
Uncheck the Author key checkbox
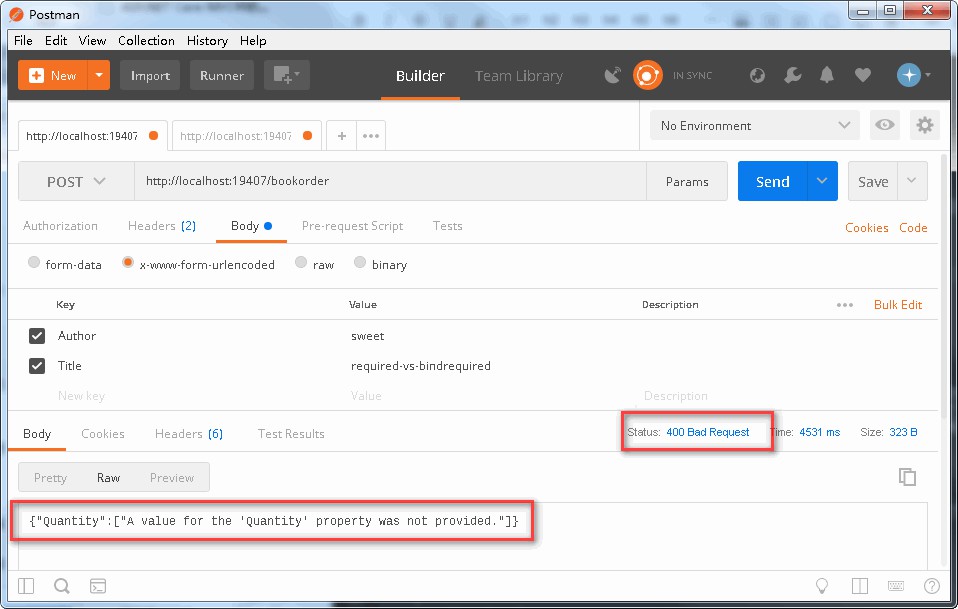point(37,335)
